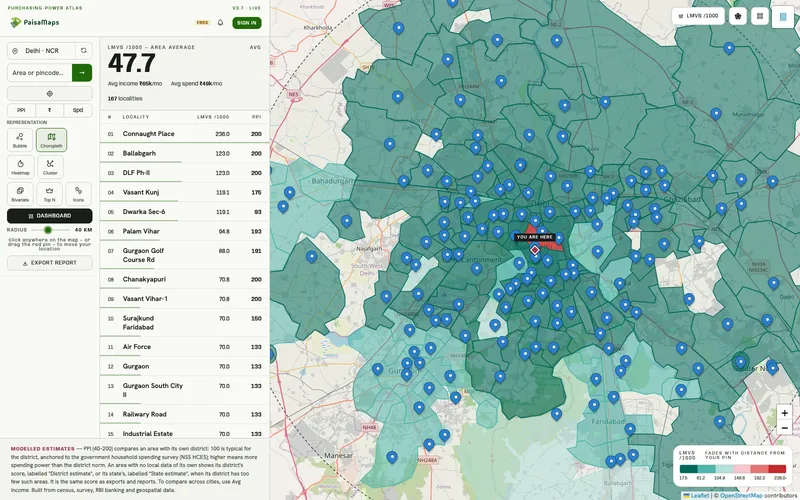Image resolution: width=800 pixels, height=500 pixels.
Task: Click the AVG label beside area average
Action: pos(256,47)
